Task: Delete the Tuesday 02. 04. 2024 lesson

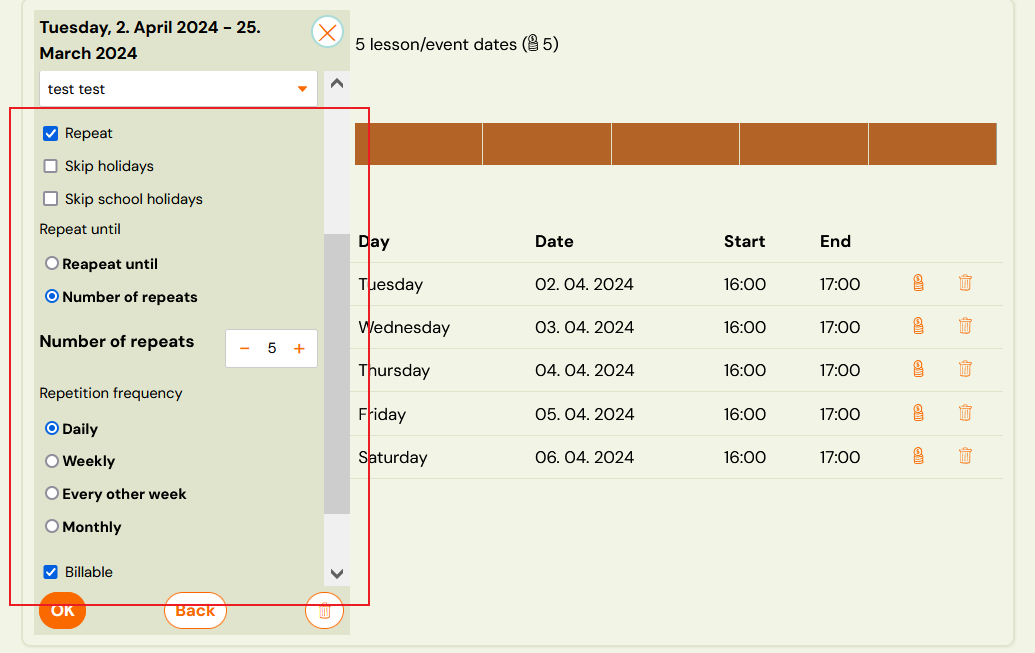Action: click(965, 283)
